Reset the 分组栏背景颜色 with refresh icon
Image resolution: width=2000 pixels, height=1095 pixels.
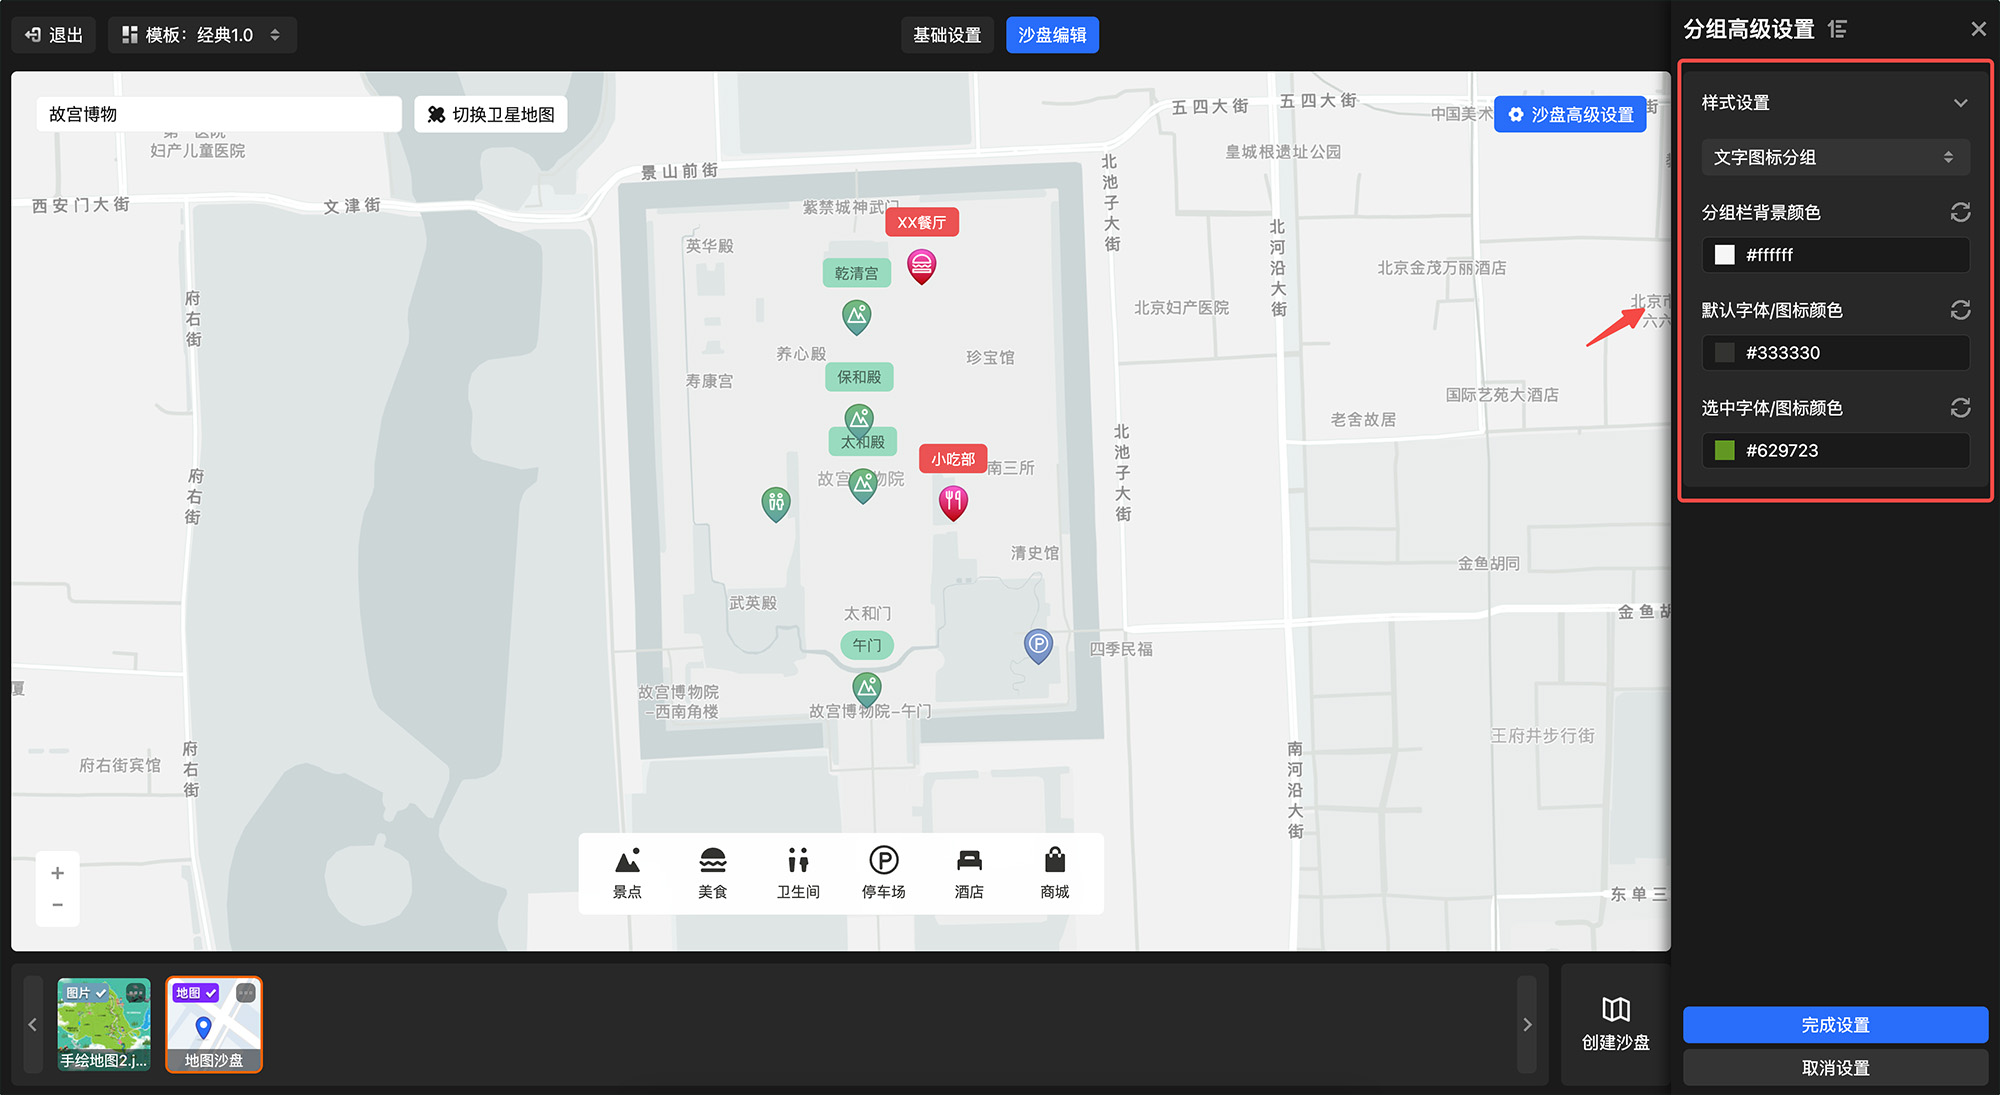pos(1960,212)
